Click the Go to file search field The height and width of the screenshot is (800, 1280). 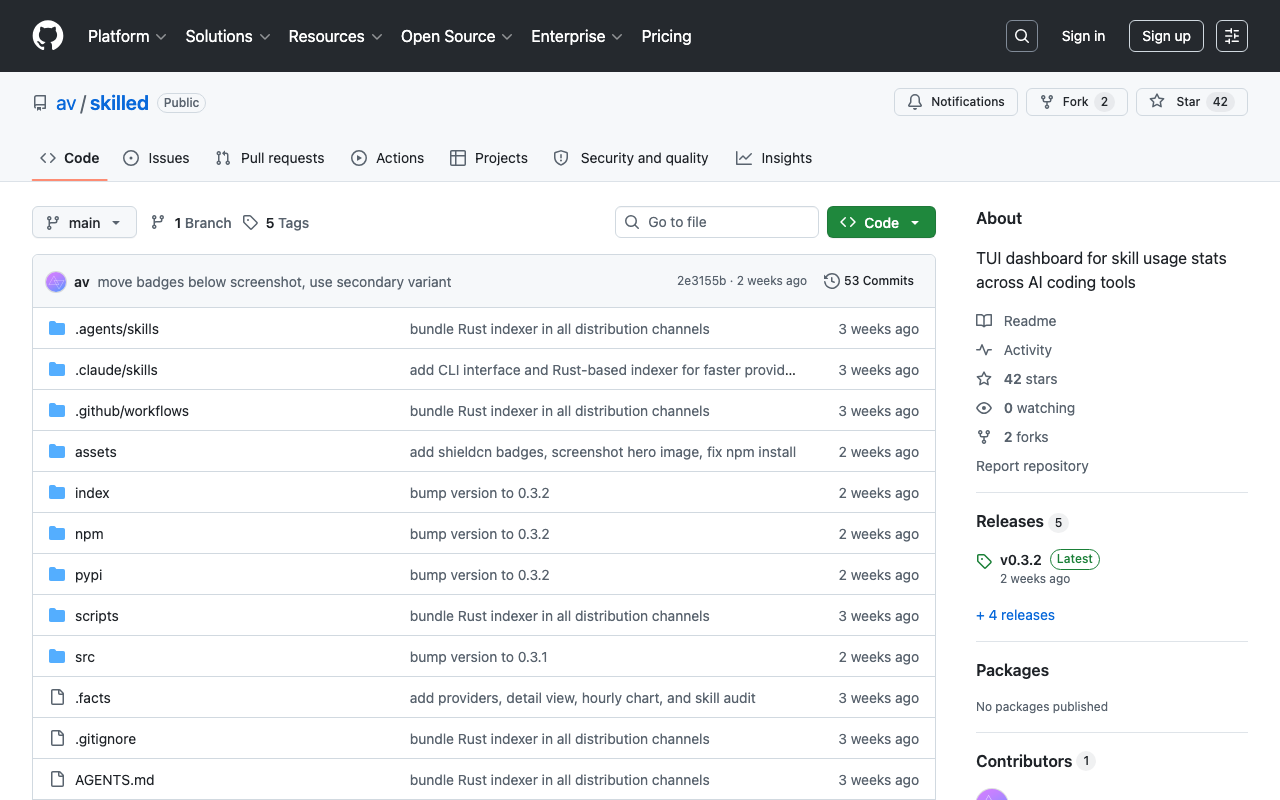(717, 222)
